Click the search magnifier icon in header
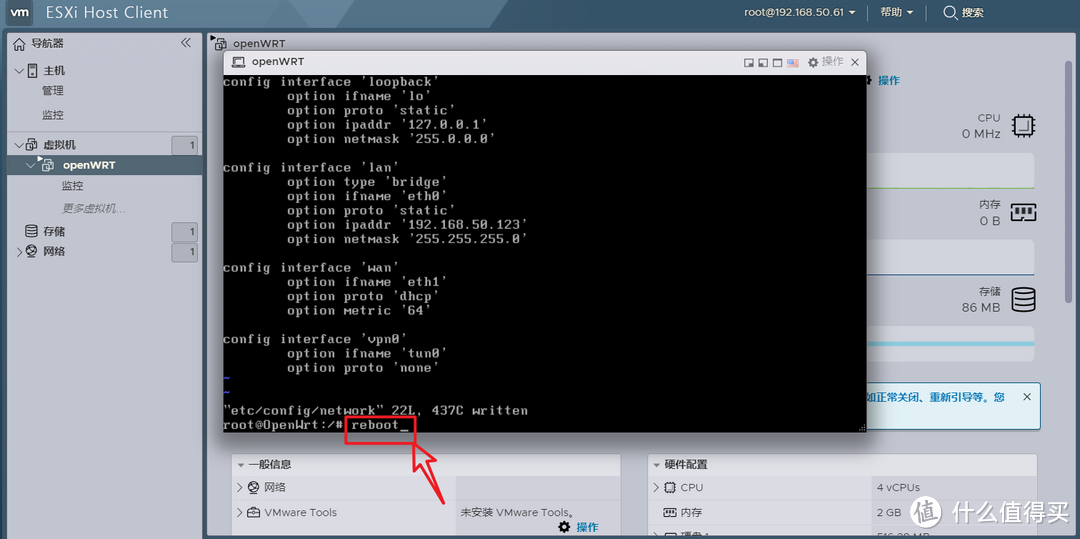Image resolution: width=1080 pixels, height=539 pixels. tap(950, 13)
